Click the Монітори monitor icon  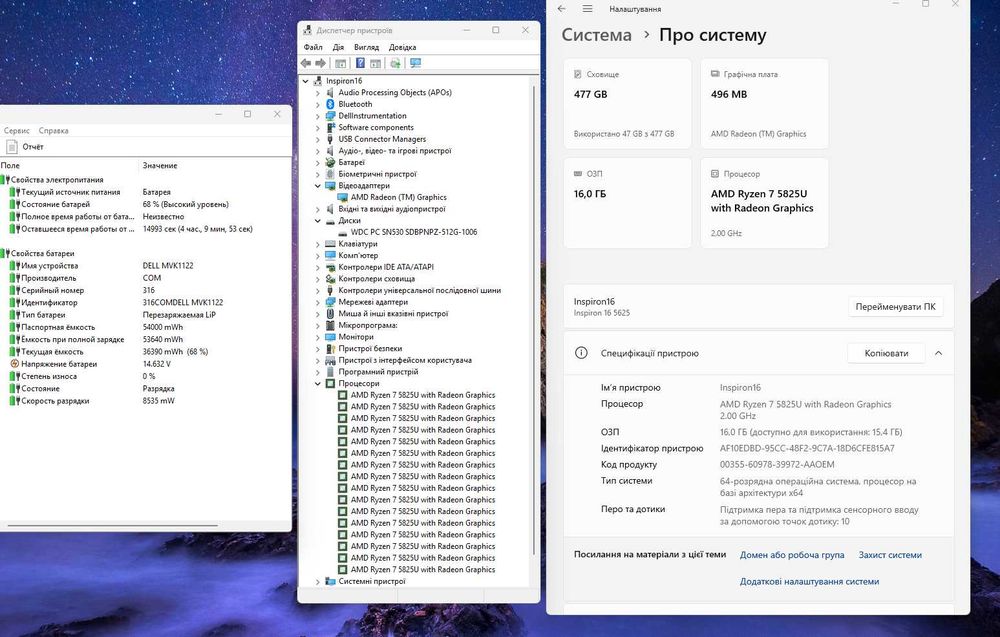(x=330, y=337)
